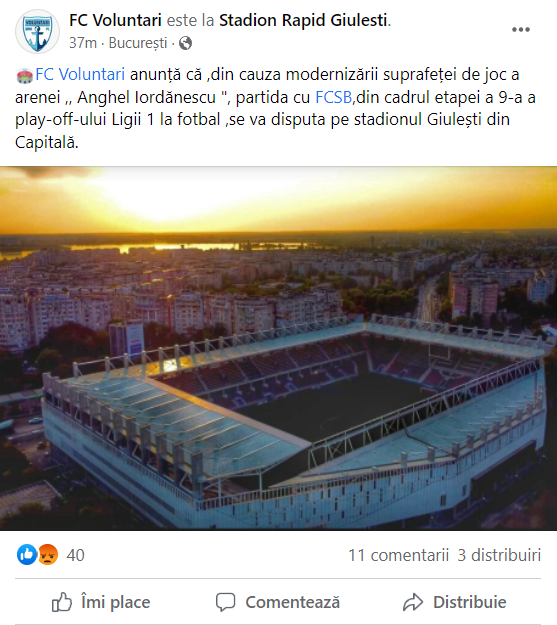Click the angry reaction icon

pyautogui.click(x=48, y=554)
